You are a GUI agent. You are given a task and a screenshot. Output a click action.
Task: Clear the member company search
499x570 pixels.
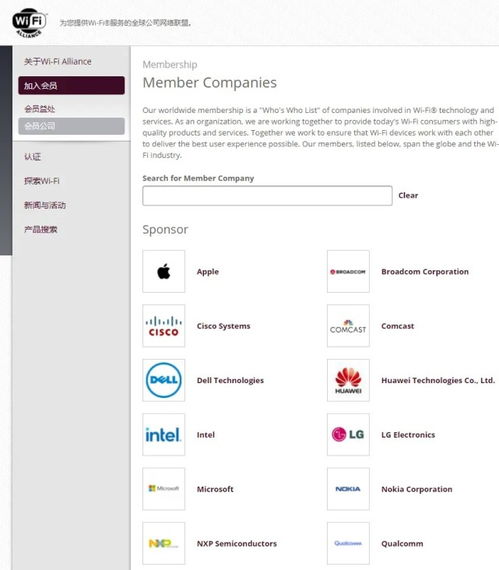click(x=408, y=196)
